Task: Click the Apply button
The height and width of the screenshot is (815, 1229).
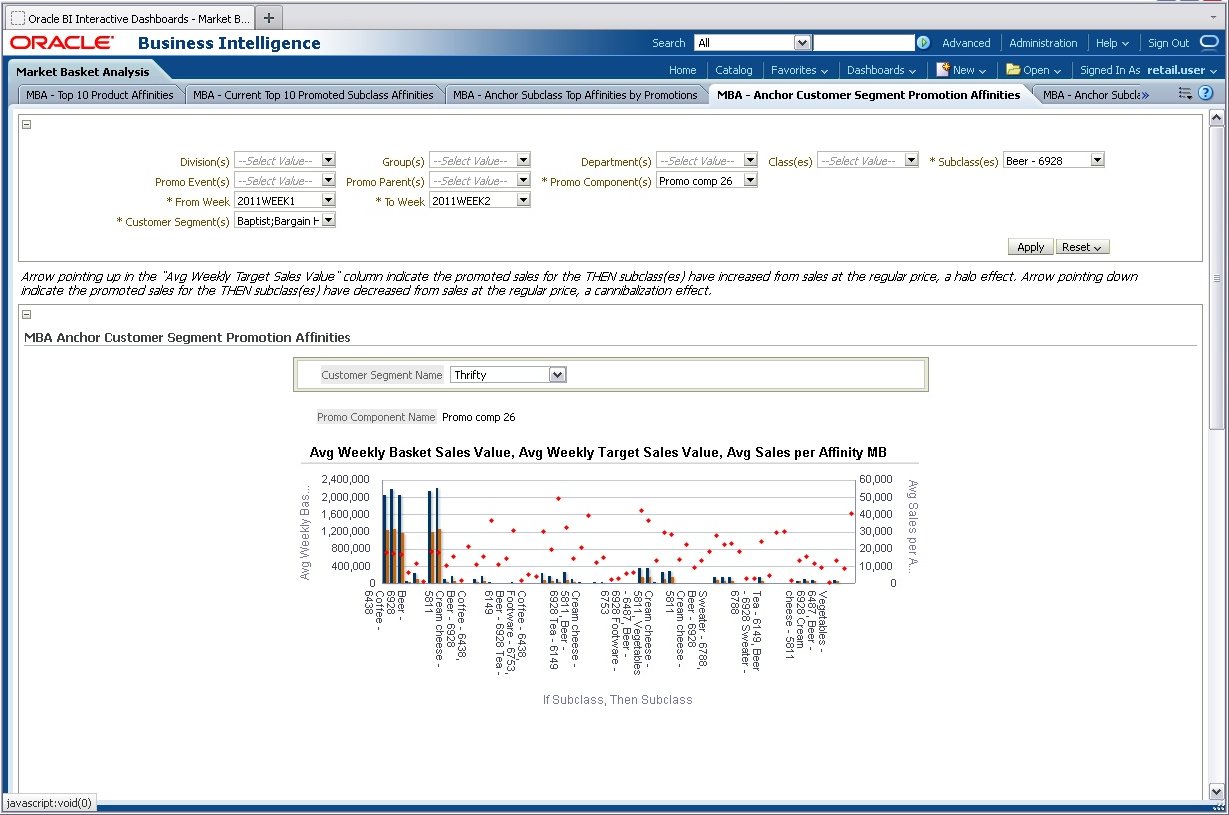Action: [x=1030, y=246]
